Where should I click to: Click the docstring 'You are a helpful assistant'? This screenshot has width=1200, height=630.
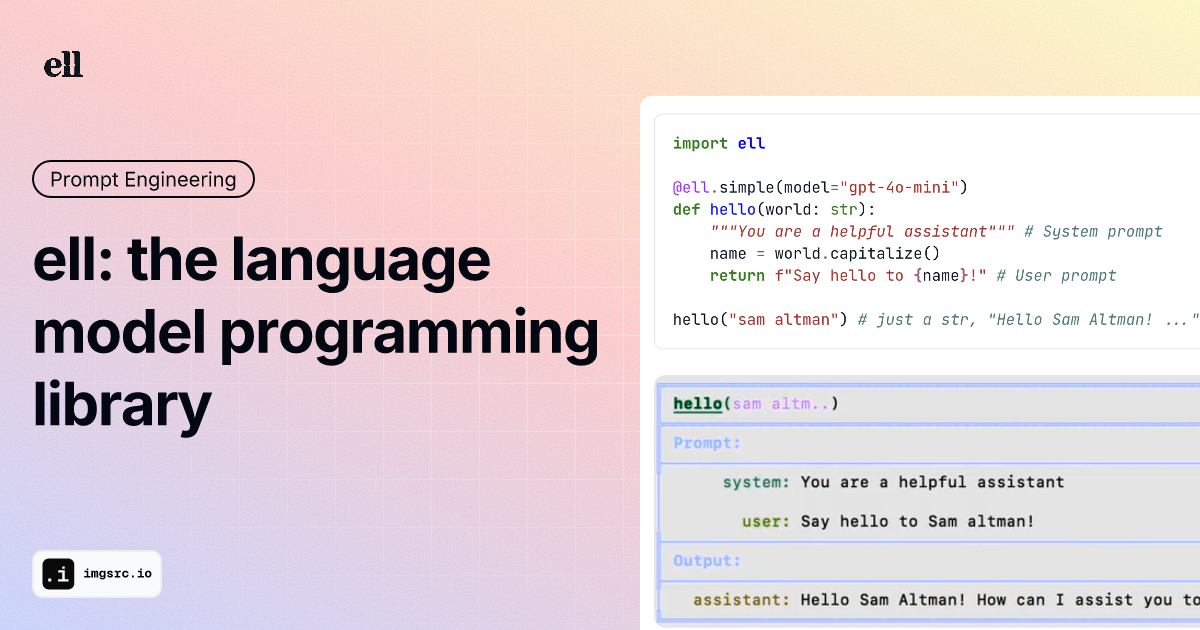tap(863, 231)
